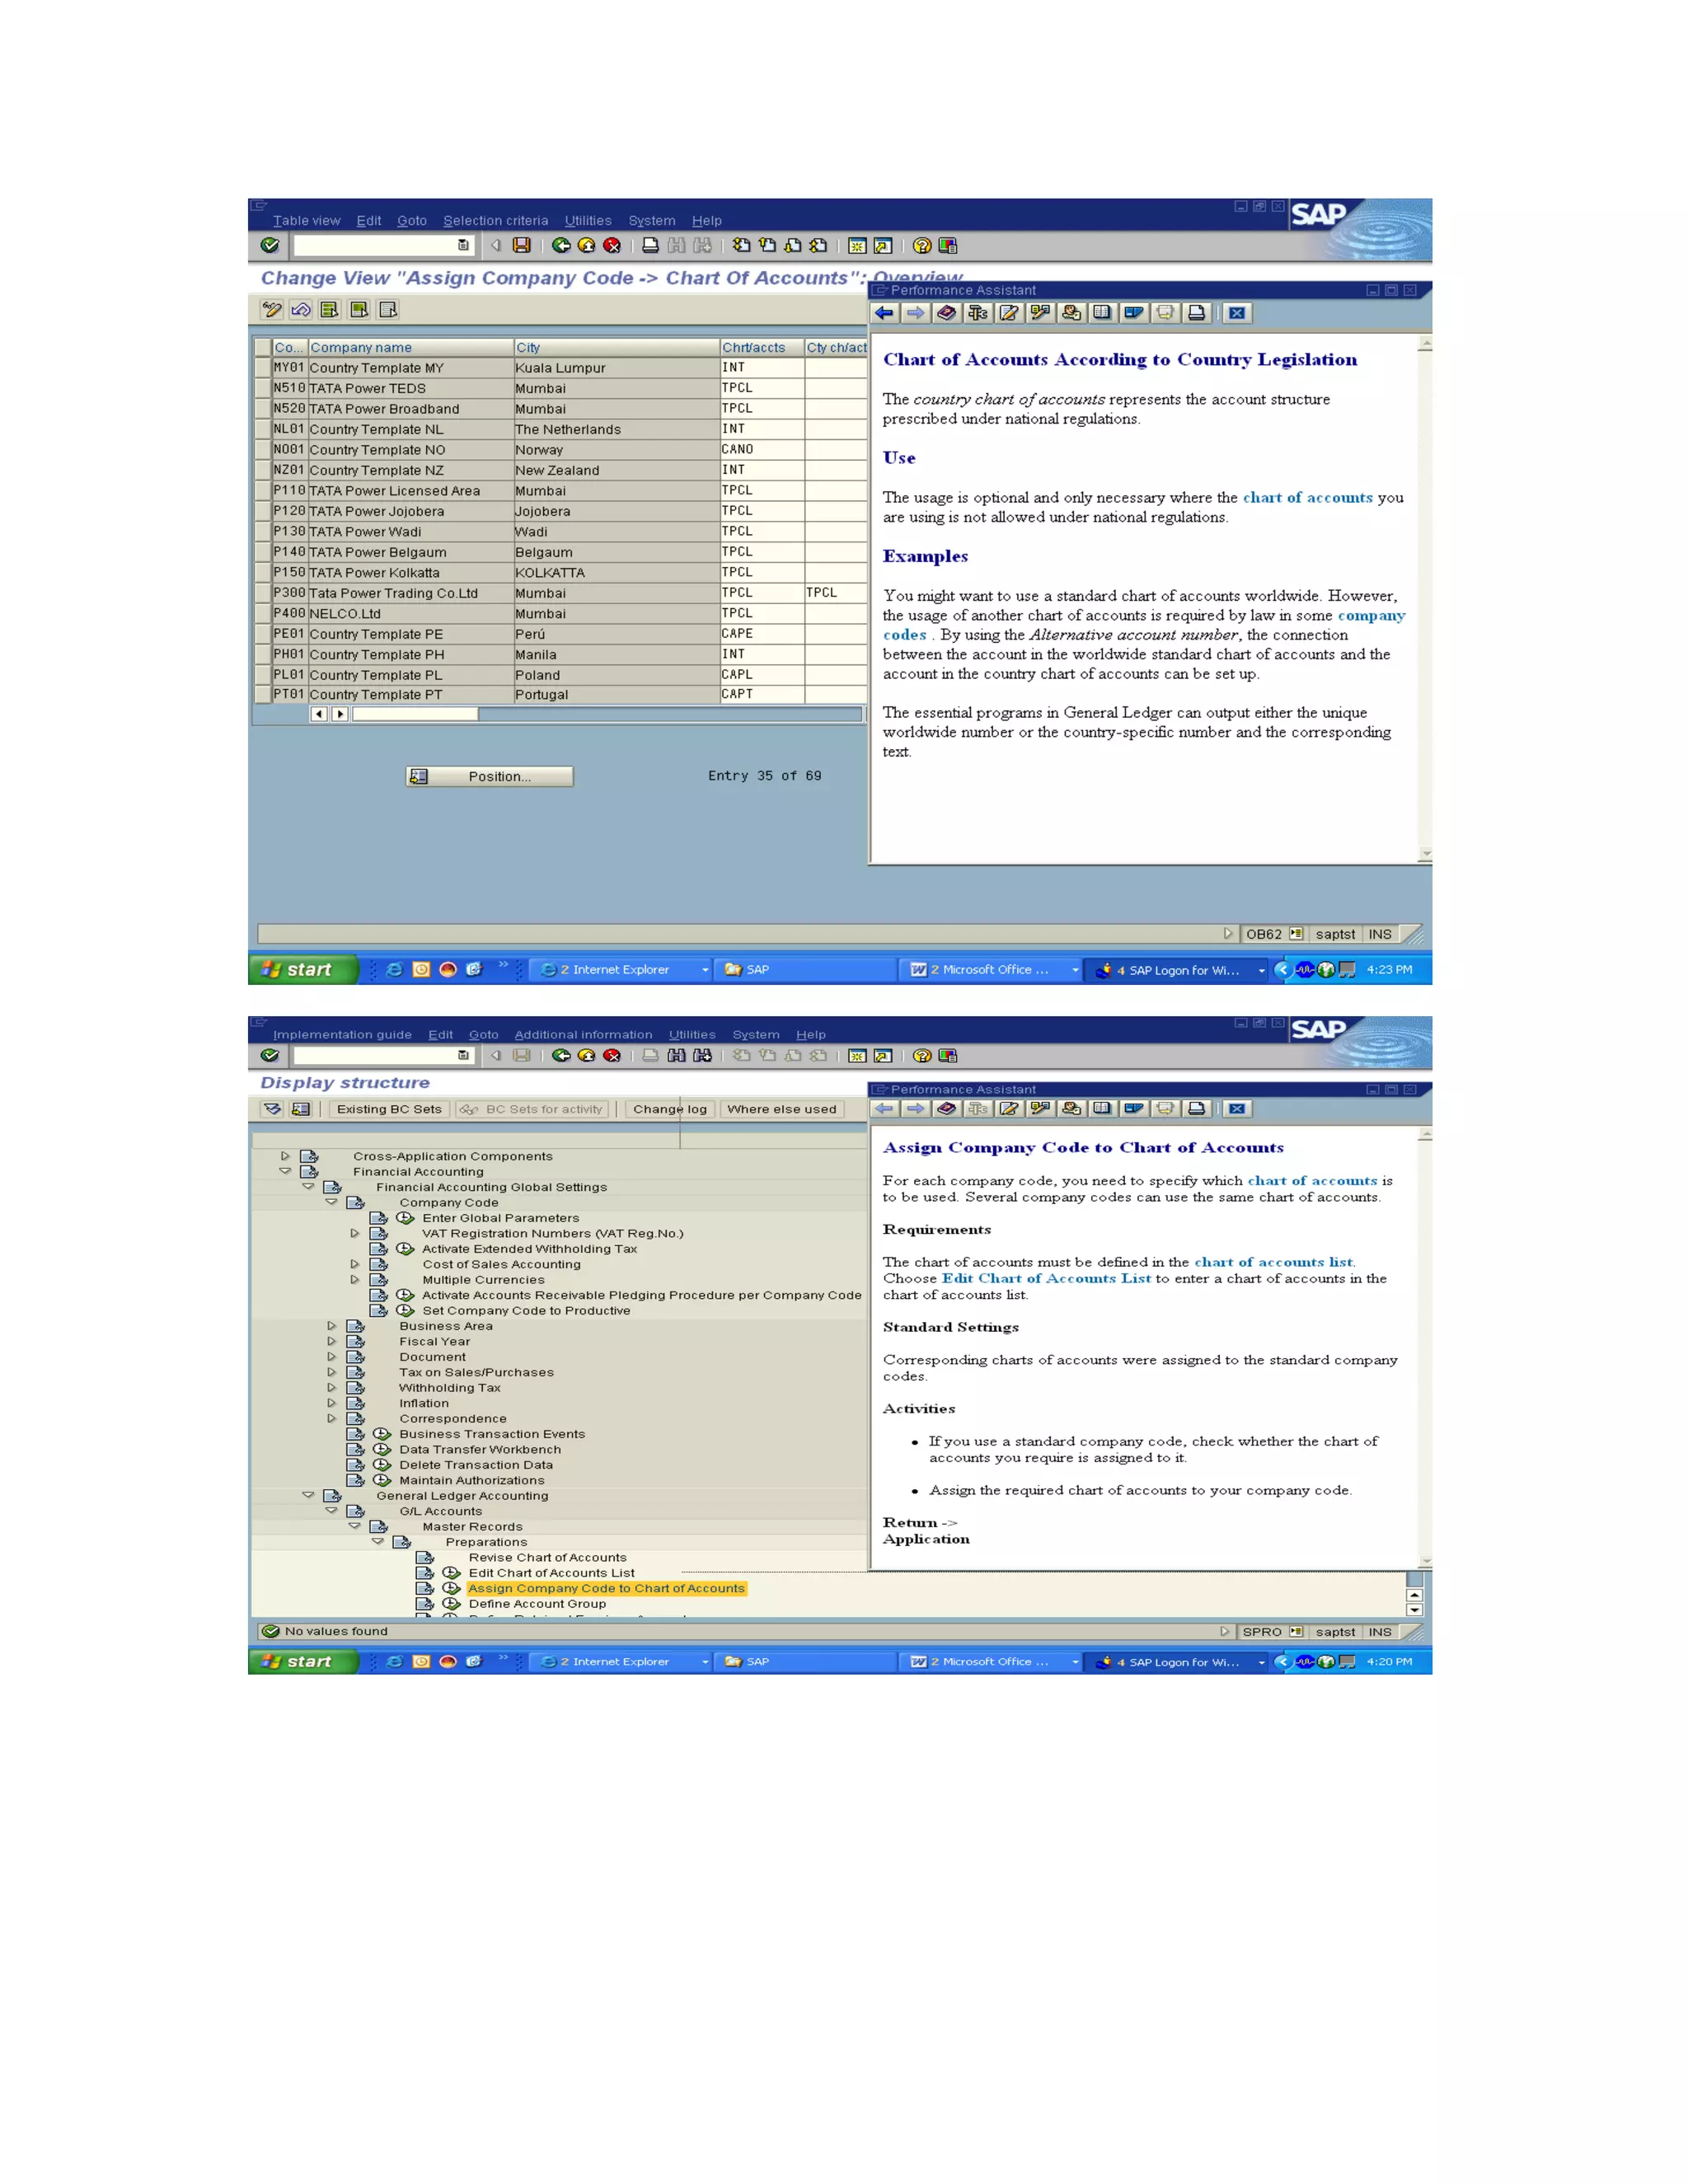The image size is (1688, 2184).
Task: Click back arrow in Chart of Accounts help panel
Action: (884, 313)
